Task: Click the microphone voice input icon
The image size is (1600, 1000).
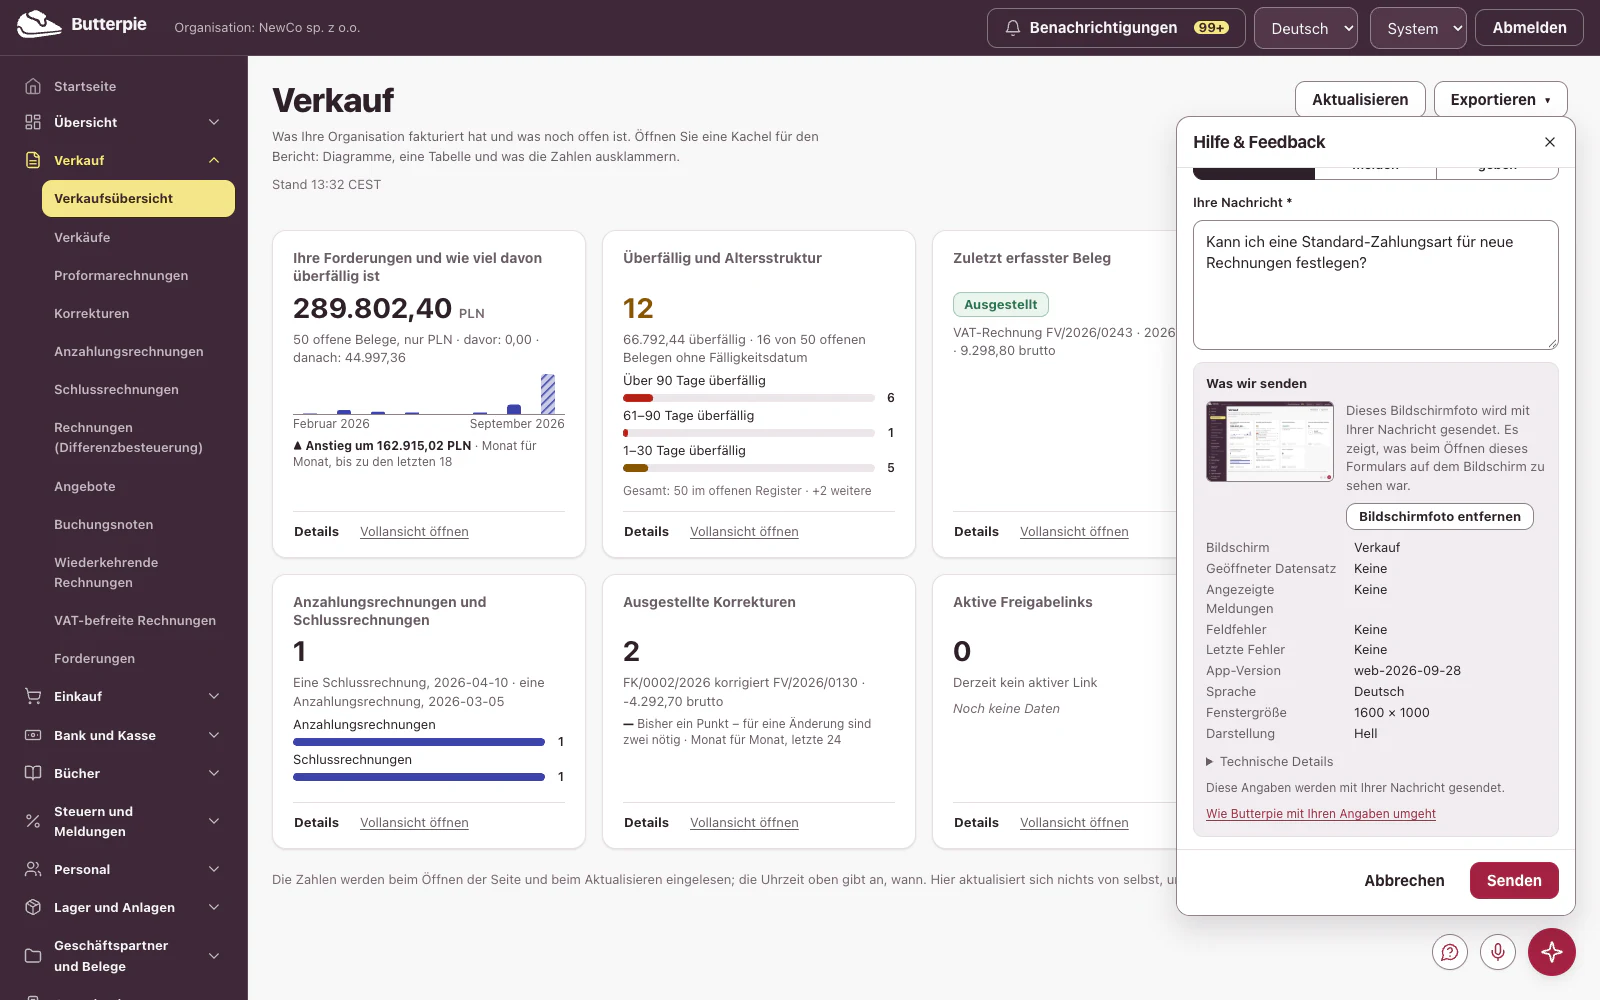Action: point(1498,952)
